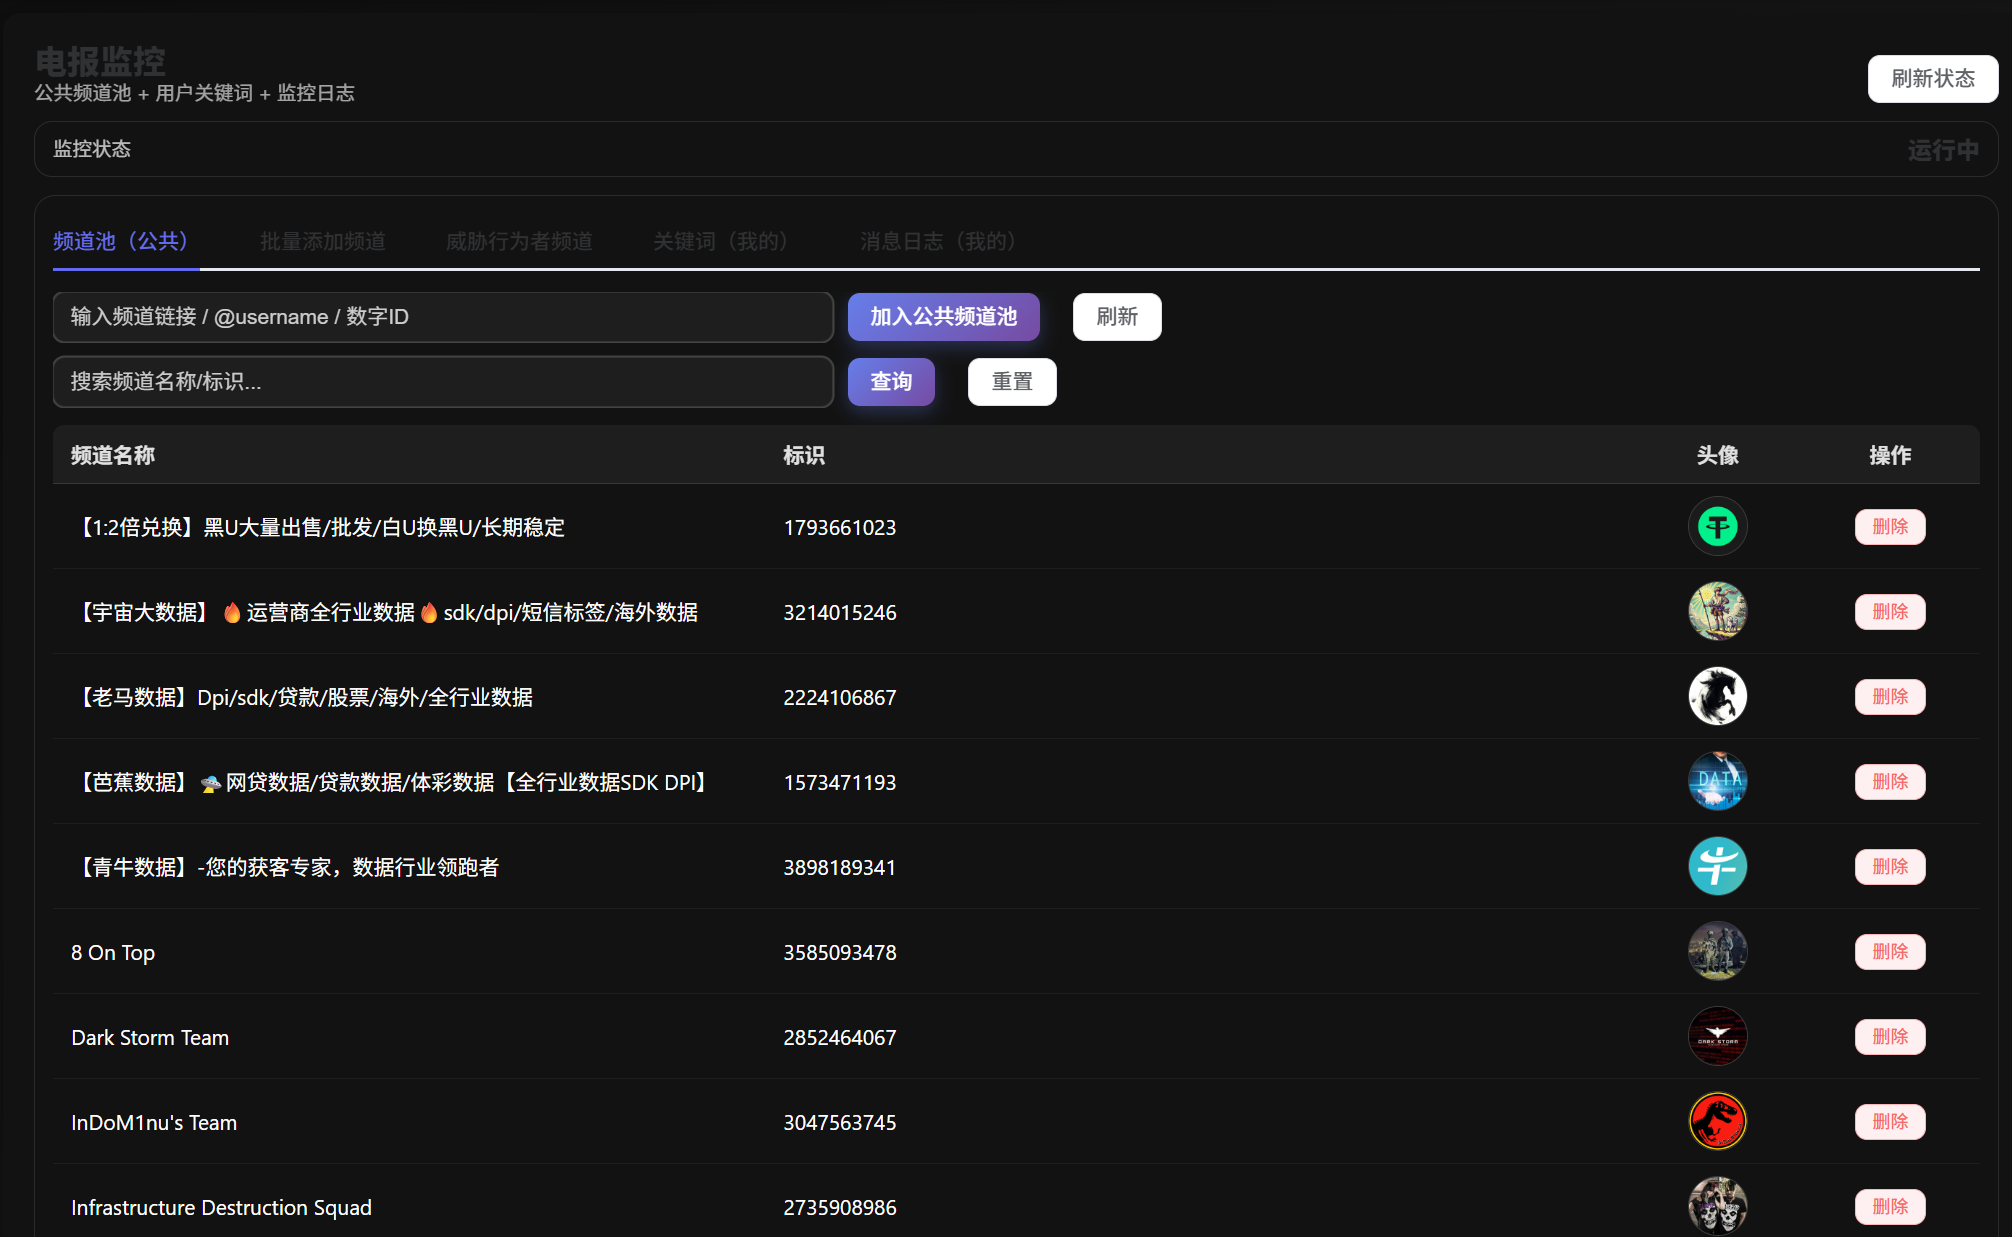Open the 消息日志（我的）tab
2012x1237 pixels.
pos(936,241)
